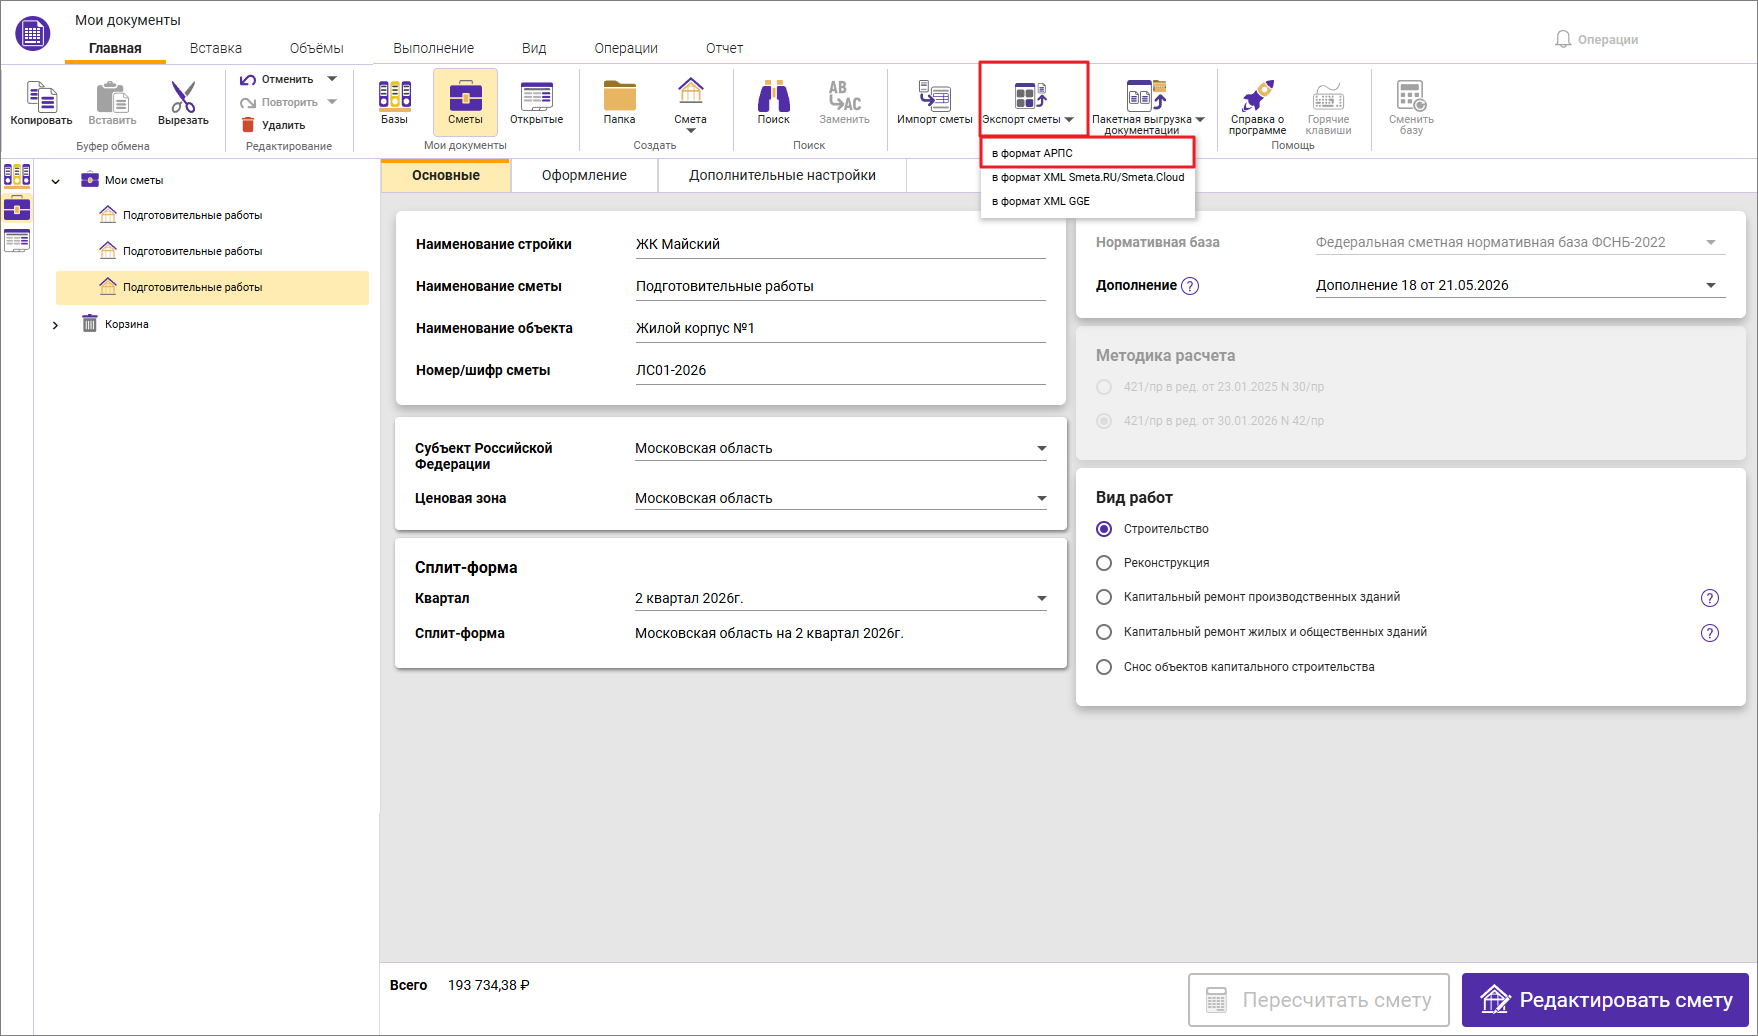Click the Редактировать смету button
1758x1036 pixels.
tap(1605, 1000)
